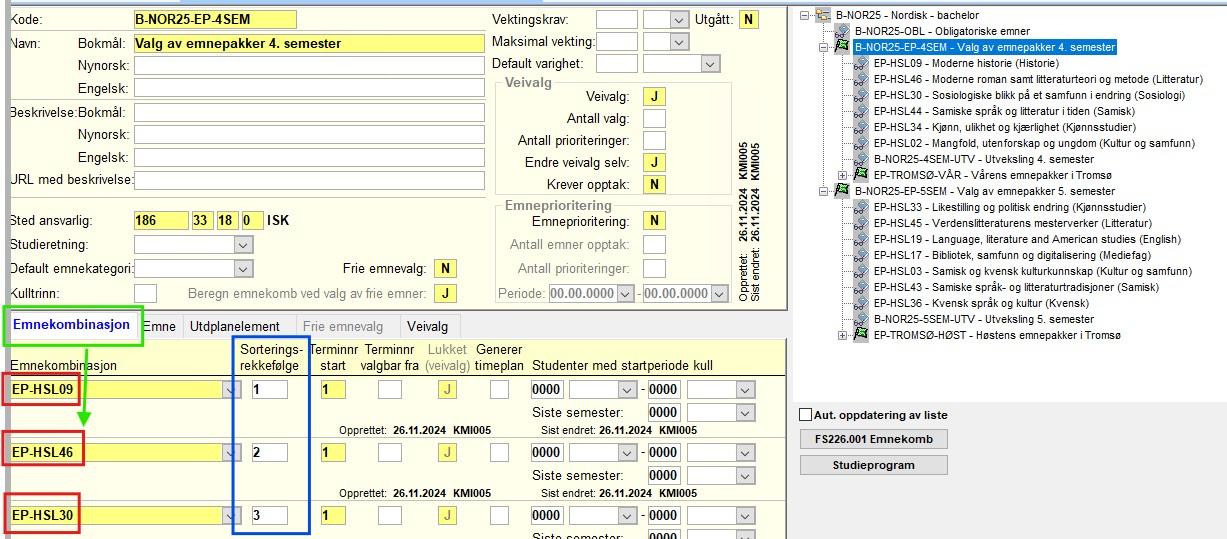Toggle Generer timeplan box for EP-HSL09 row
Viewport: 1227px width, 539px height.
pyautogui.click(x=499, y=390)
